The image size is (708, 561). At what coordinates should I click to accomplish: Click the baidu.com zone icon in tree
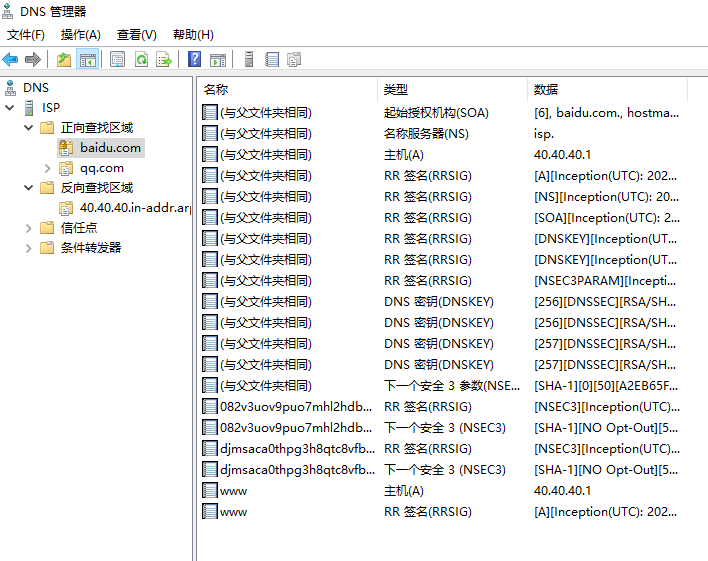point(66,148)
